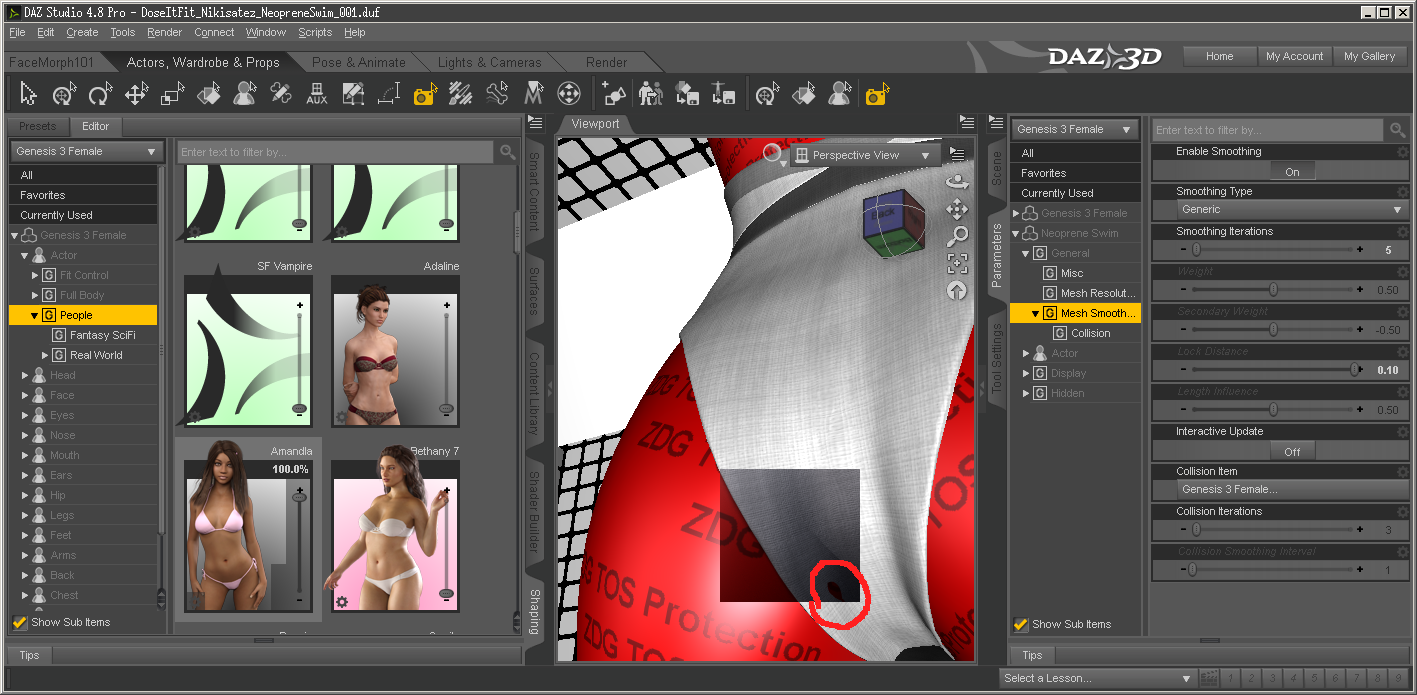Open the Content Library side tab
1417x695 pixels.
pyautogui.click(x=534, y=392)
